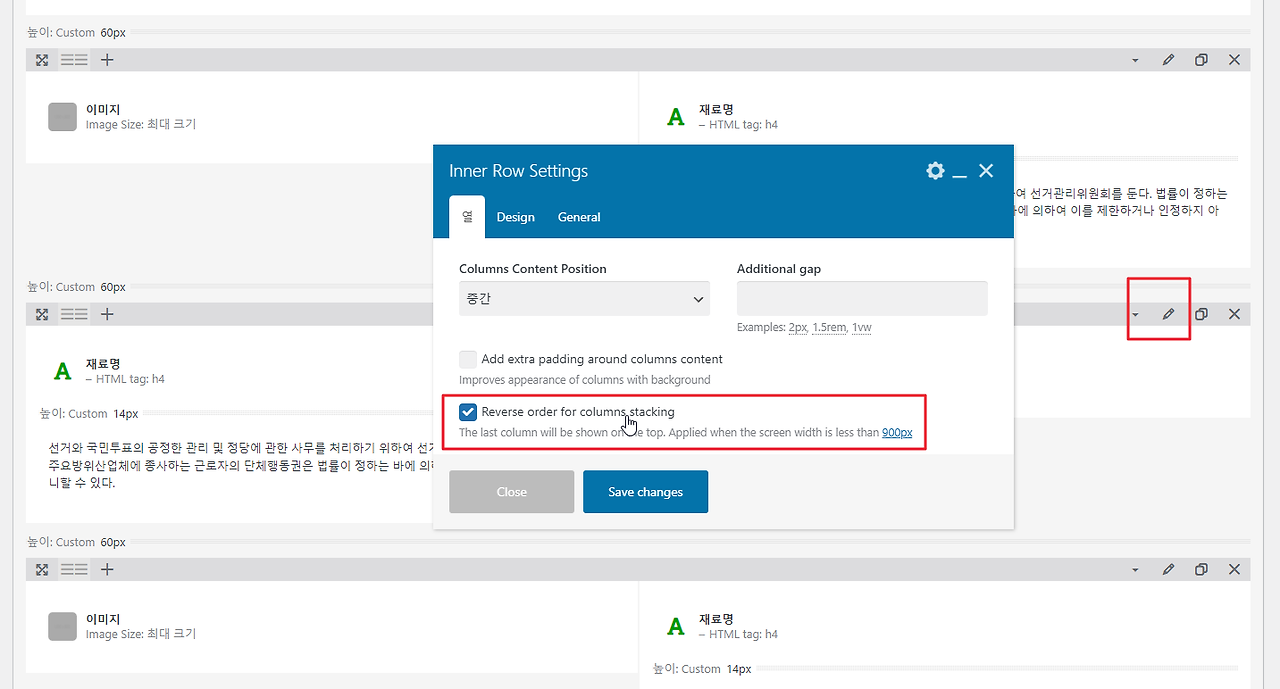
Task: Change column layout of topmost inner row
Action: pyautogui.click(x=74, y=60)
